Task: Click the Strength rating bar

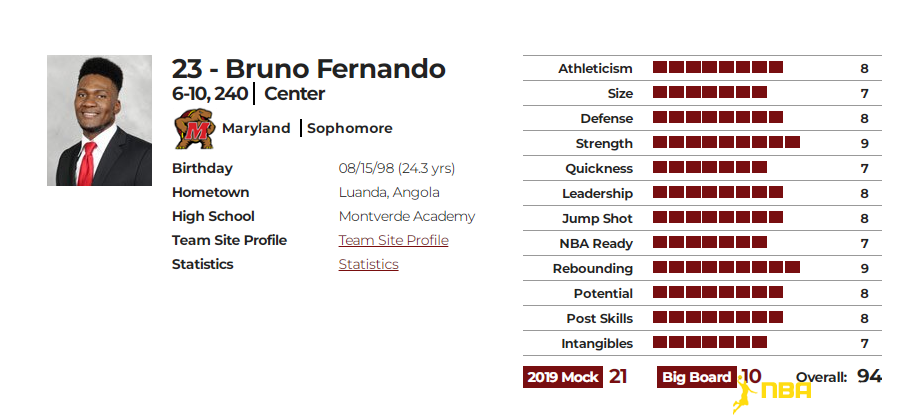Action: (x=726, y=142)
